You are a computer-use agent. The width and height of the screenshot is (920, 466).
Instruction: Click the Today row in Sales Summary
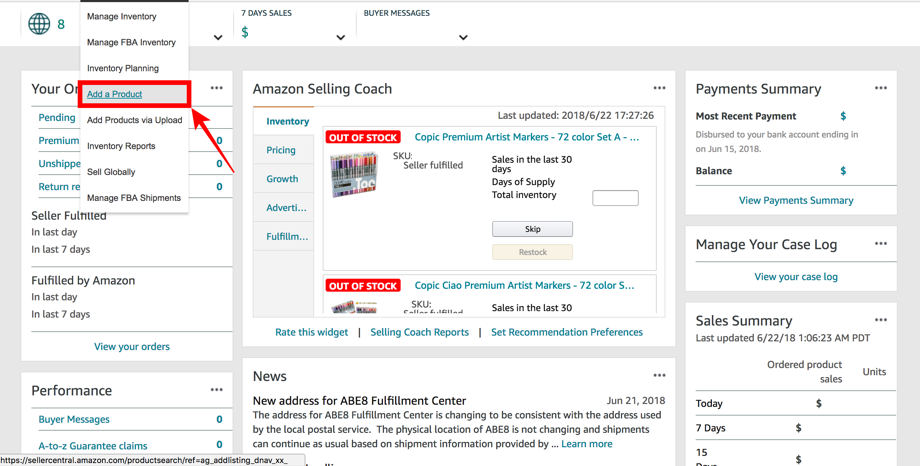pyautogui.click(x=796, y=403)
